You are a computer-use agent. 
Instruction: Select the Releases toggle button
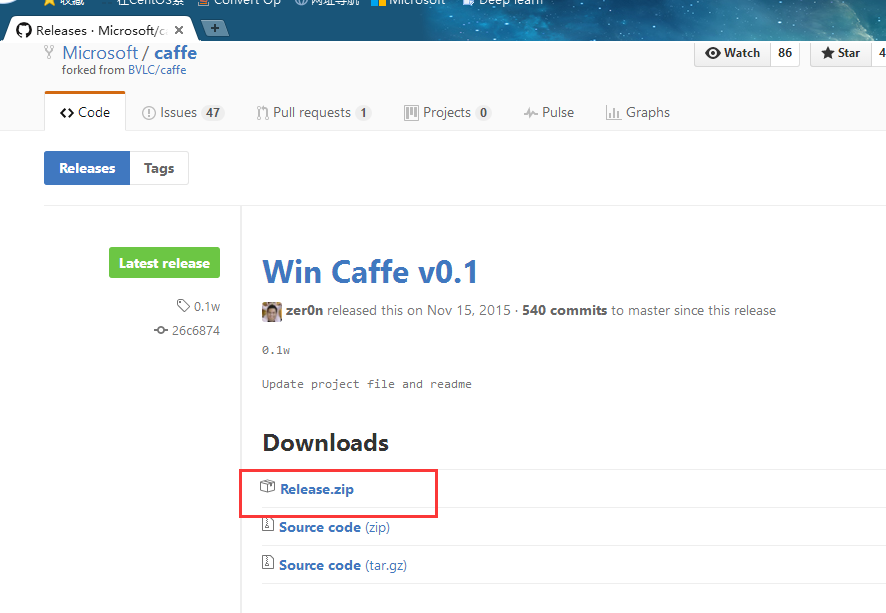pyautogui.click(x=87, y=168)
